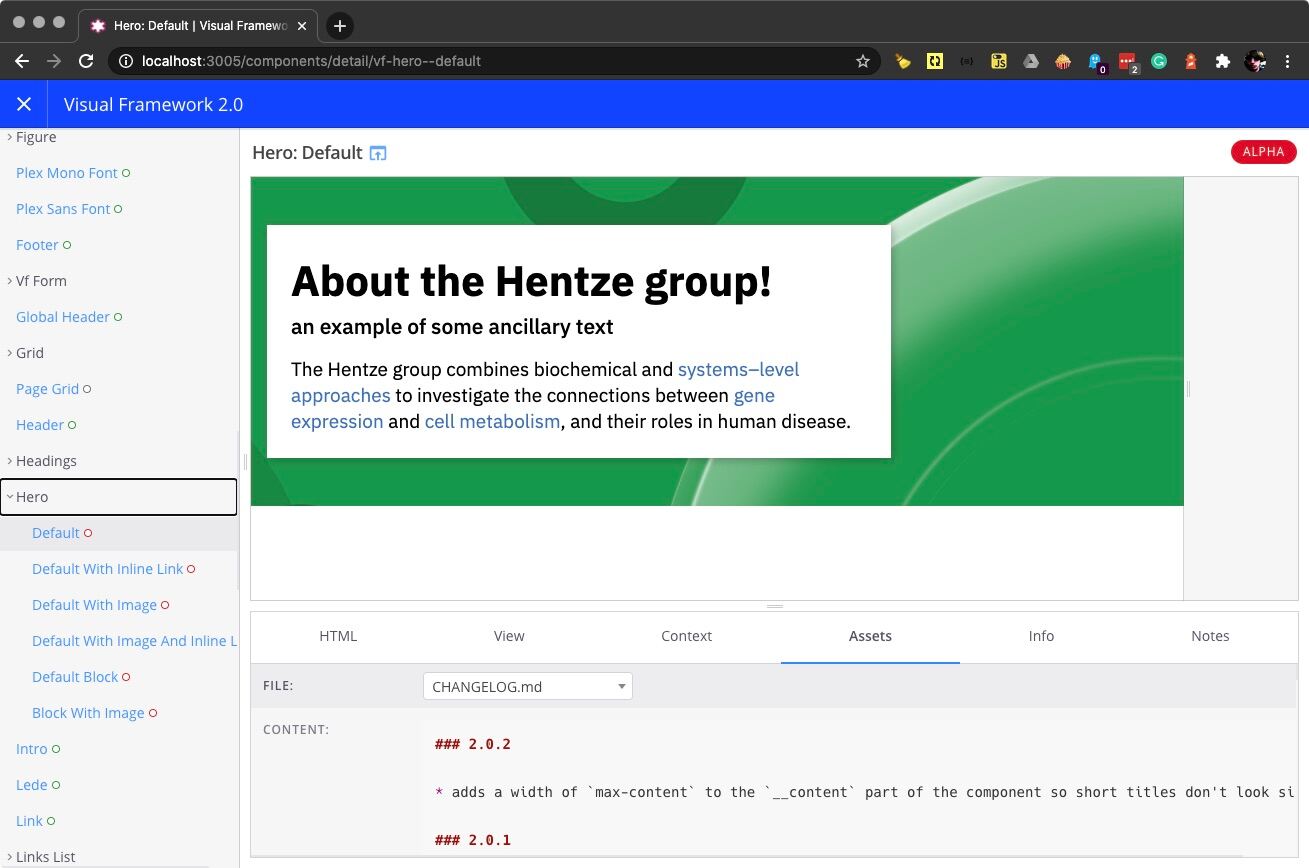The image size is (1309, 868).
Task: Grab the preview width resize handle
Action: click(x=1188, y=389)
